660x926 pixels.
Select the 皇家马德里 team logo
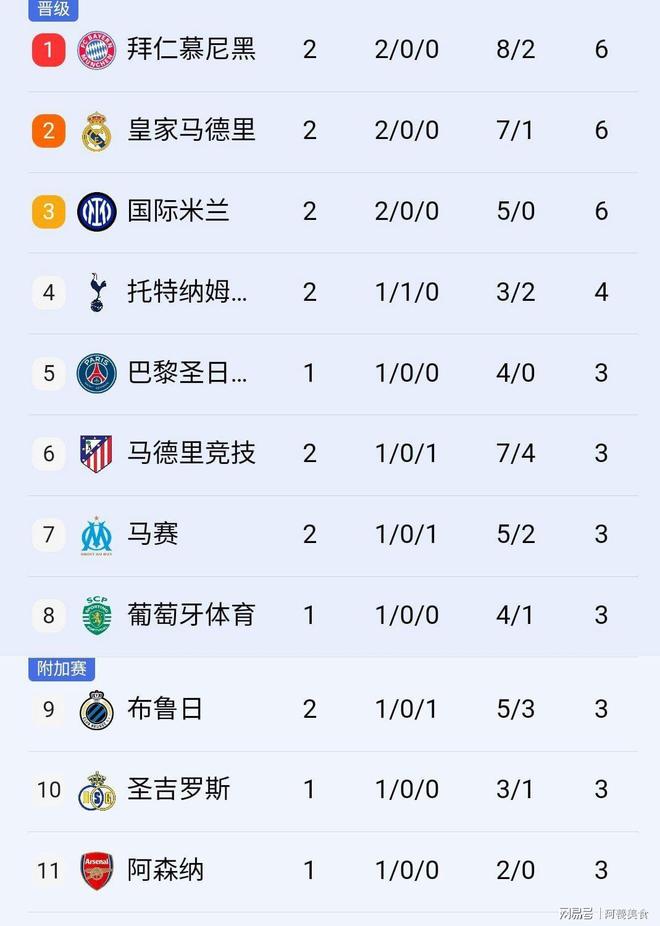point(93,130)
